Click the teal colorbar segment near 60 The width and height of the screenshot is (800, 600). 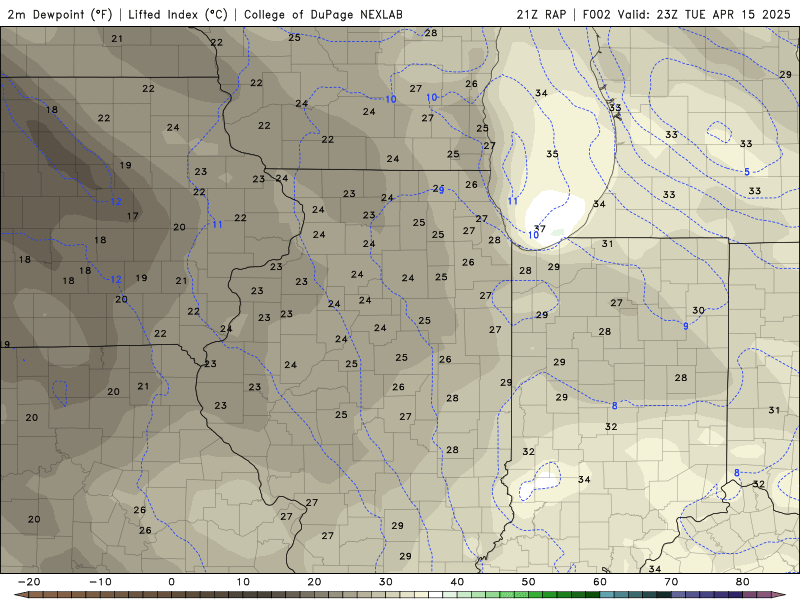[x=607, y=595]
